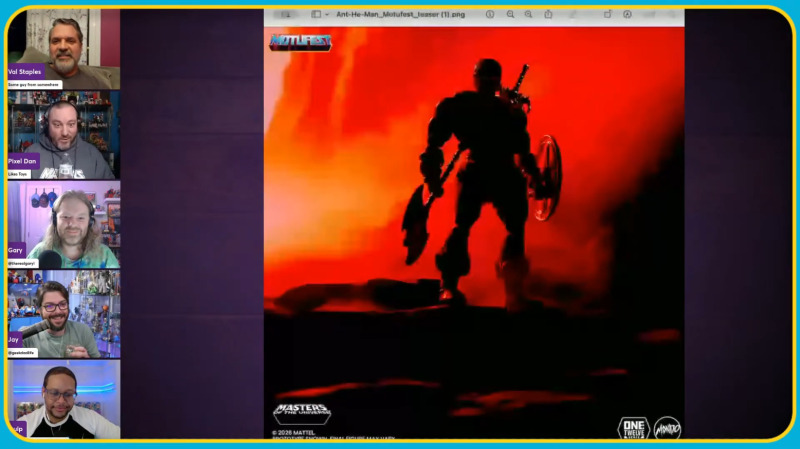The image size is (800, 449).
Task: Click the Rotate icon in Preview toolbar
Action: [607, 15]
